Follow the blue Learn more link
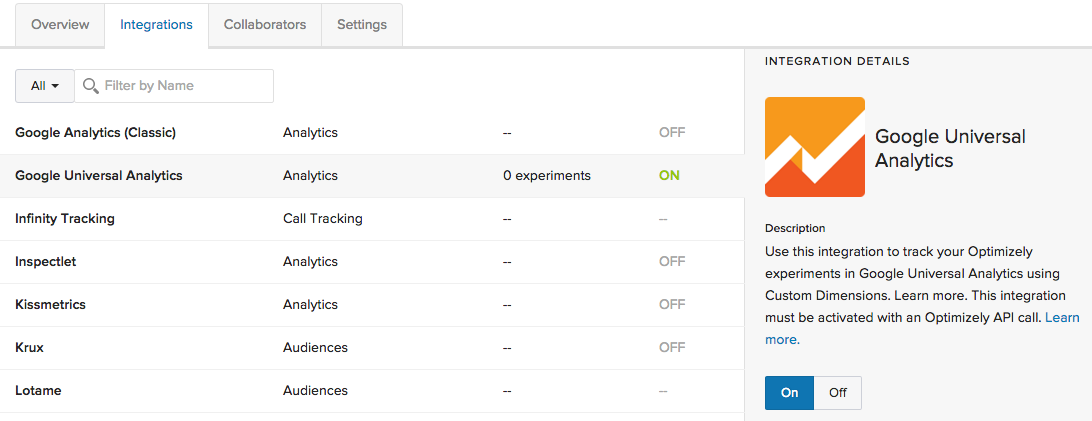The height and width of the screenshot is (421, 1092). pos(922,328)
